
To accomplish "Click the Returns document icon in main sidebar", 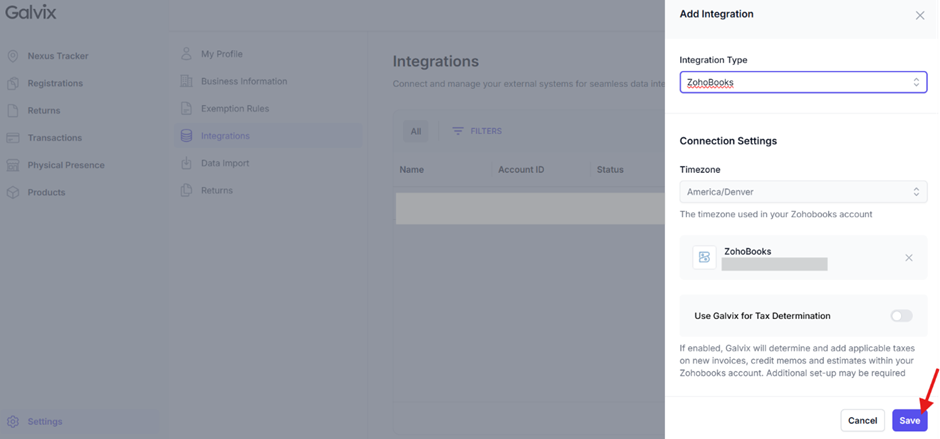I will [13, 110].
